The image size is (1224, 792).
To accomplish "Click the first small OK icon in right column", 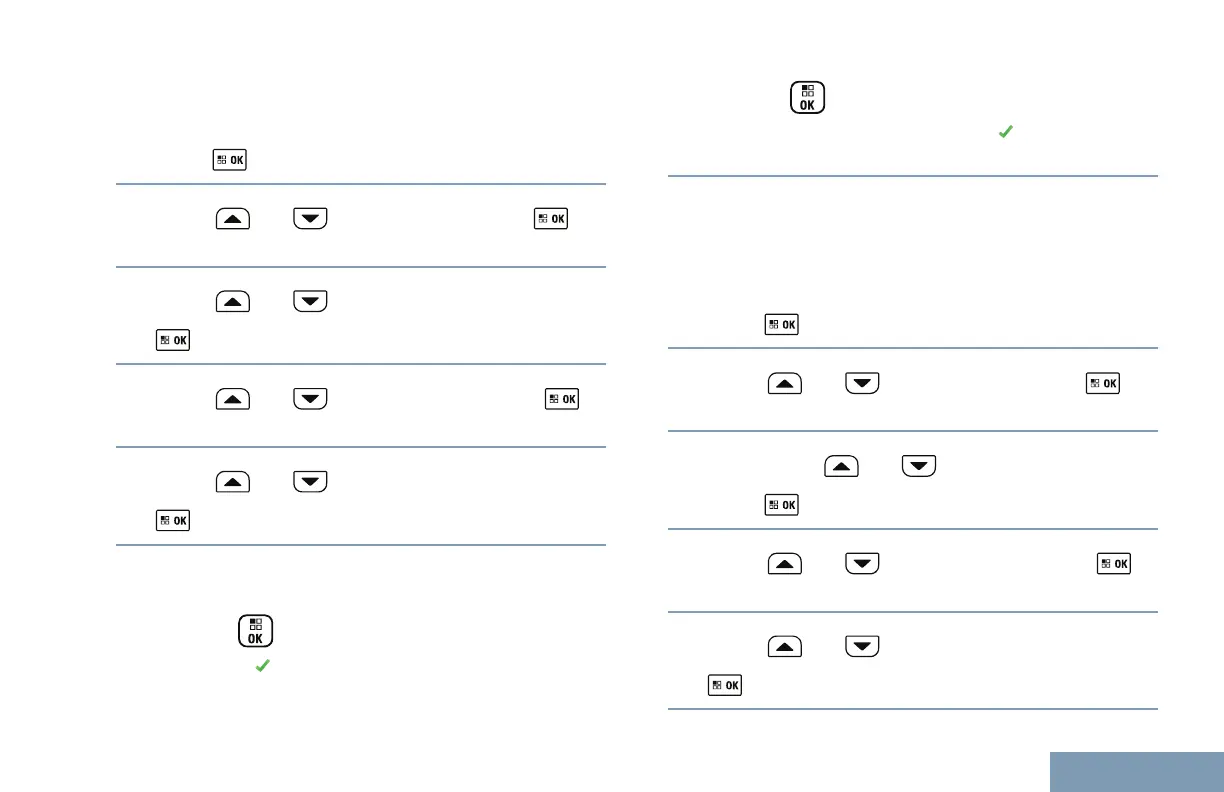I will [782, 324].
